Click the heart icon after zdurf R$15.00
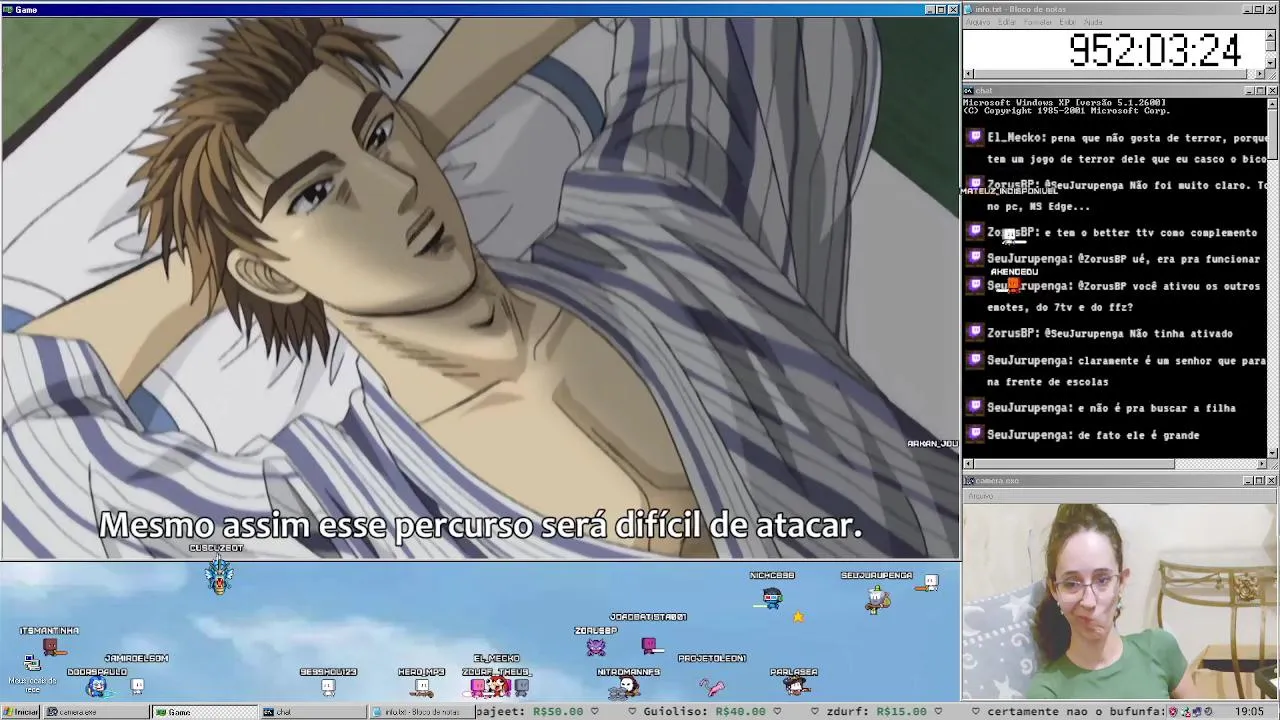This screenshot has height=720, width=1280. click(x=937, y=712)
